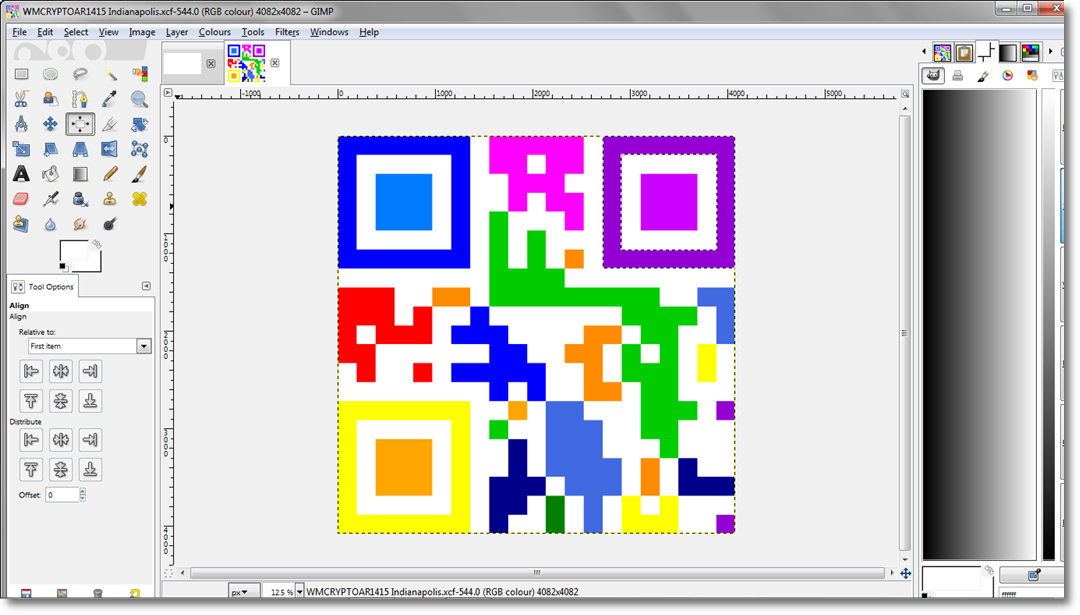Image resolution: width=1080 pixels, height=615 pixels.
Task: Select the Rectangle Select tool
Action: pyautogui.click(x=21, y=74)
